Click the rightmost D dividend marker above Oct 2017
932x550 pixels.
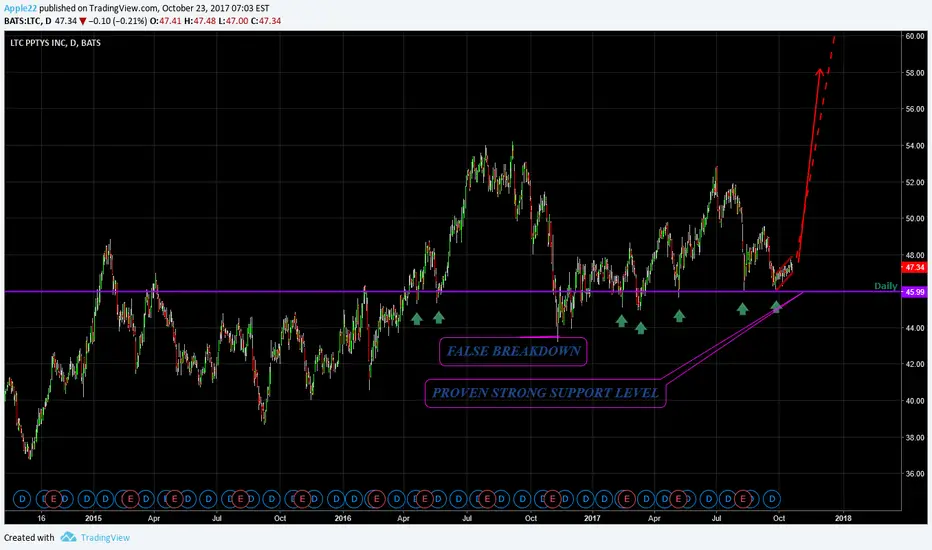point(772,499)
